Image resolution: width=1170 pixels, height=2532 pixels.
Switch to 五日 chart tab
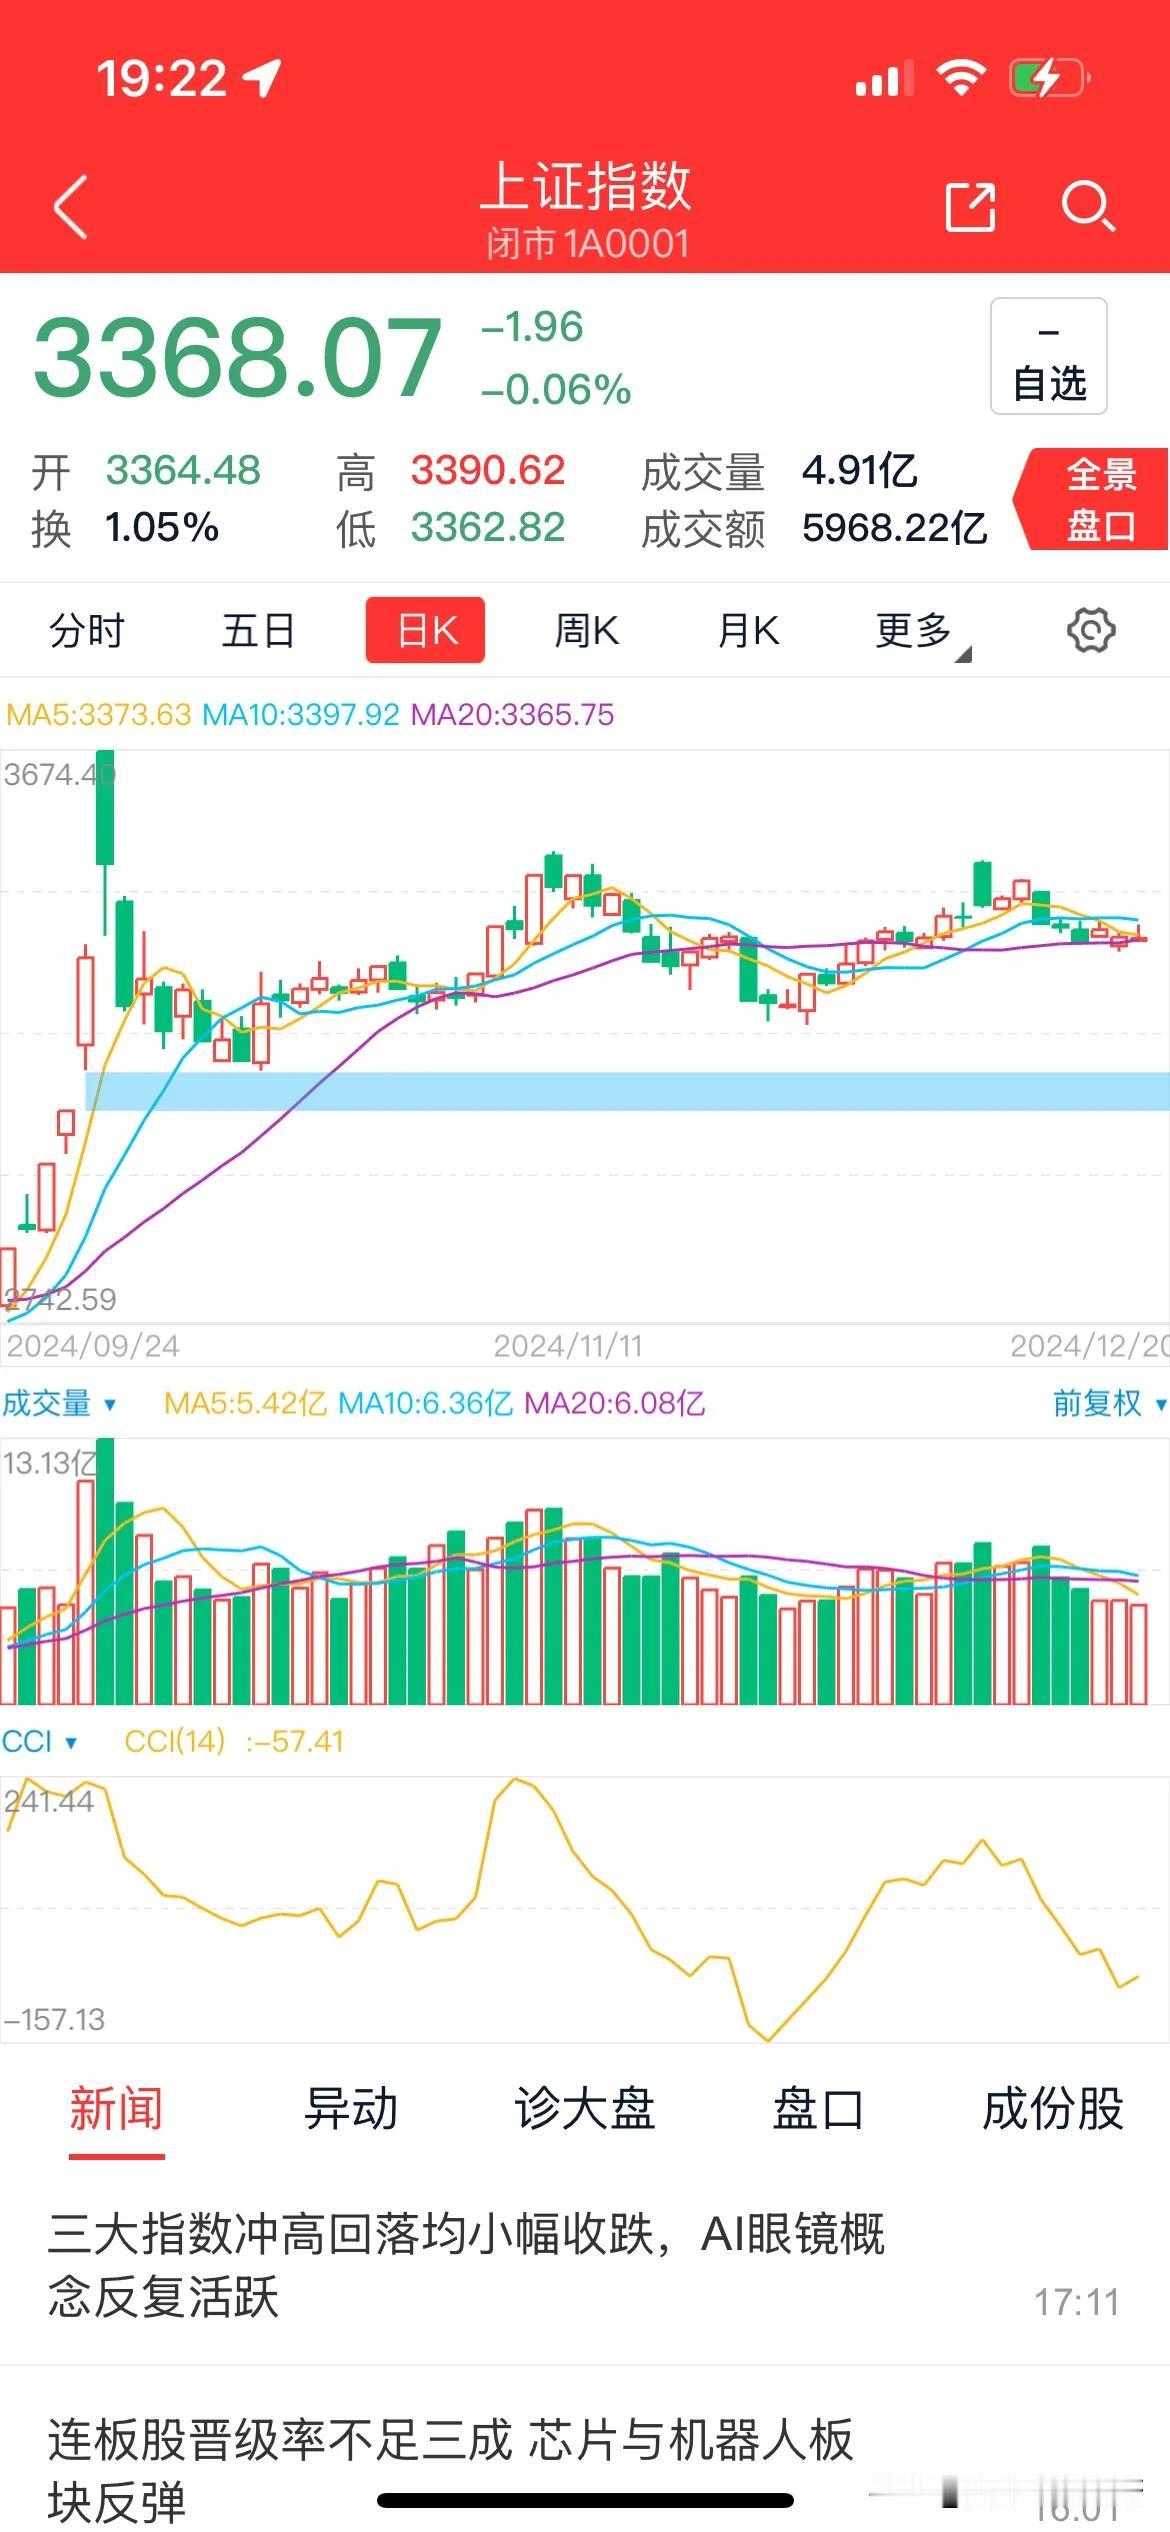tap(258, 630)
